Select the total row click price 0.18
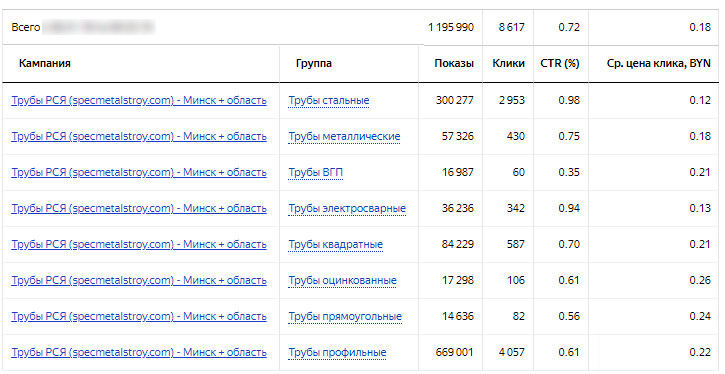The width and height of the screenshot is (725, 374). [700, 27]
